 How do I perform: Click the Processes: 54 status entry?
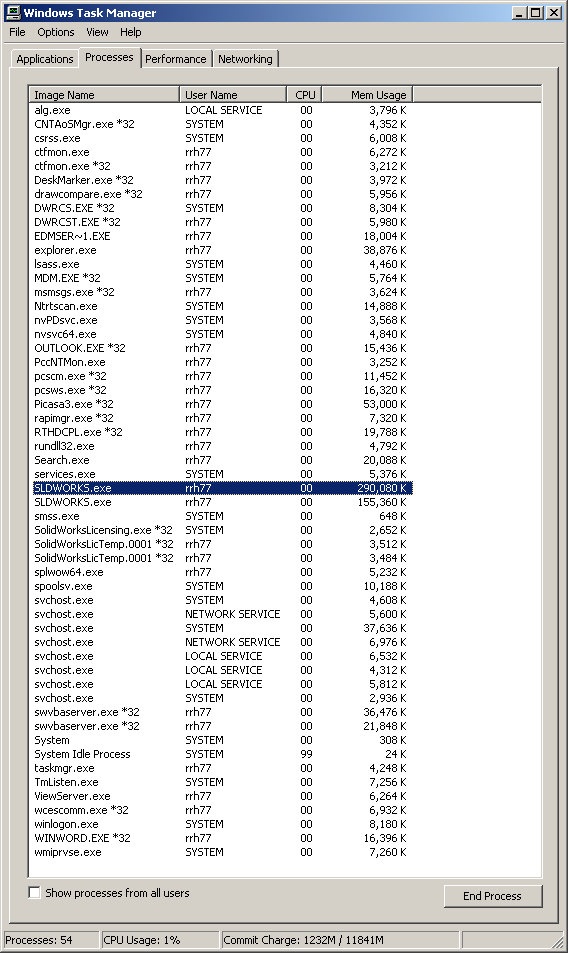click(51, 940)
